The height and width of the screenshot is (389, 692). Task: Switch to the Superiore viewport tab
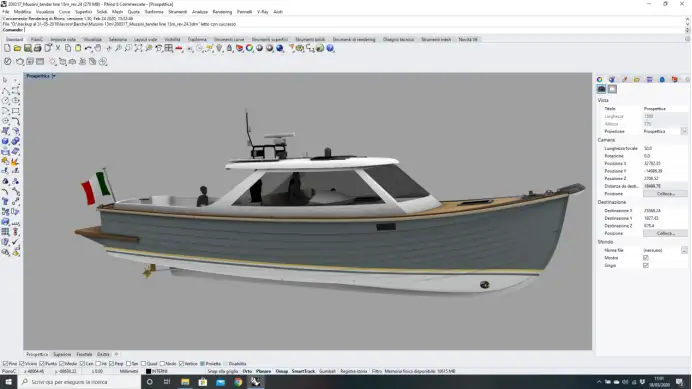62,354
